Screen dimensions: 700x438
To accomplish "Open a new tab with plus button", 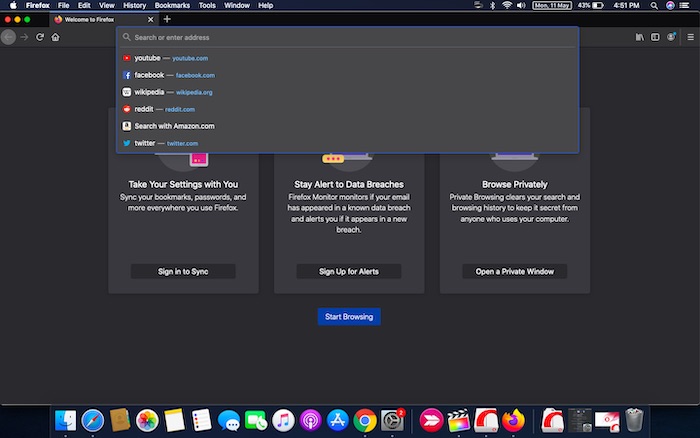I will click(x=167, y=19).
